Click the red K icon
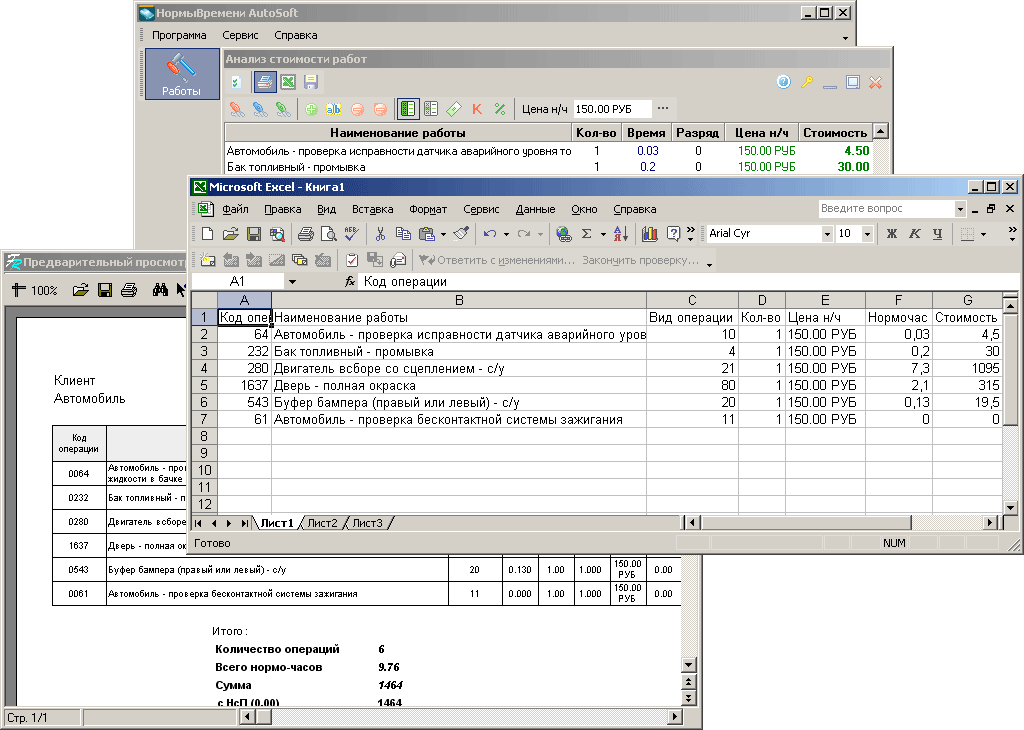 [477, 109]
